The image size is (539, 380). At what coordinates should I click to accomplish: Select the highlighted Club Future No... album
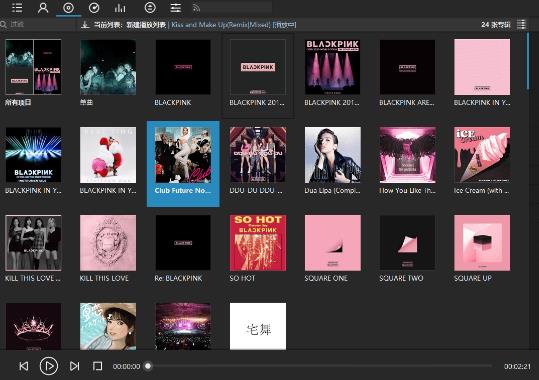coord(183,164)
